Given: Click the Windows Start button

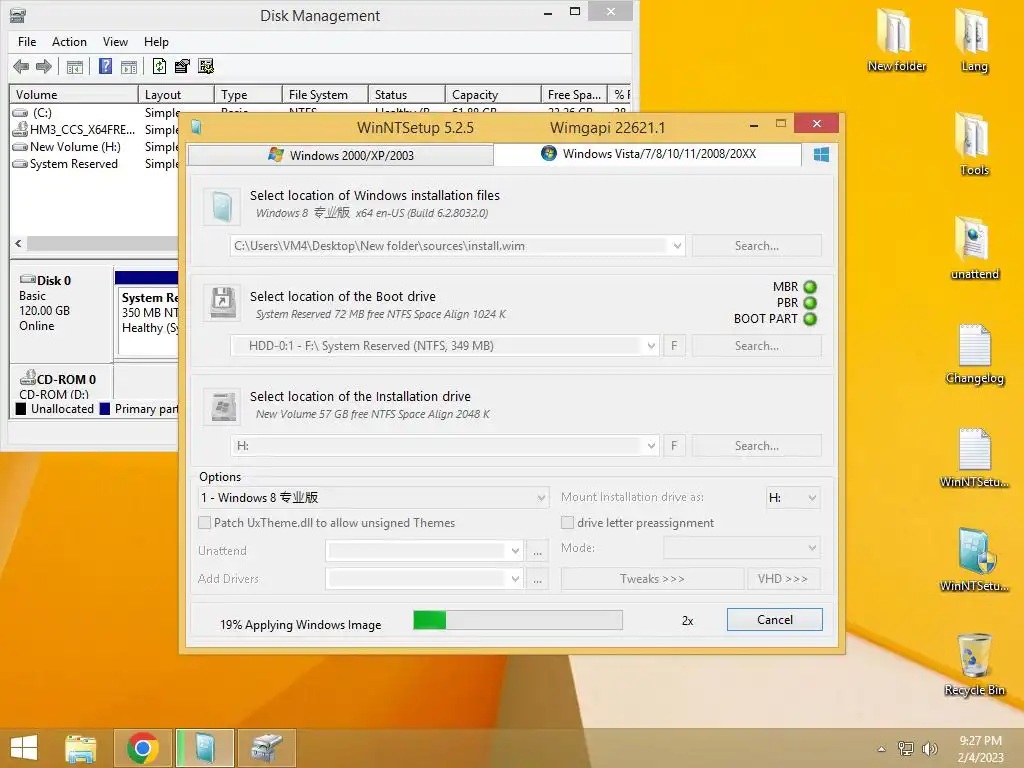Looking at the screenshot, I should point(24,748).
